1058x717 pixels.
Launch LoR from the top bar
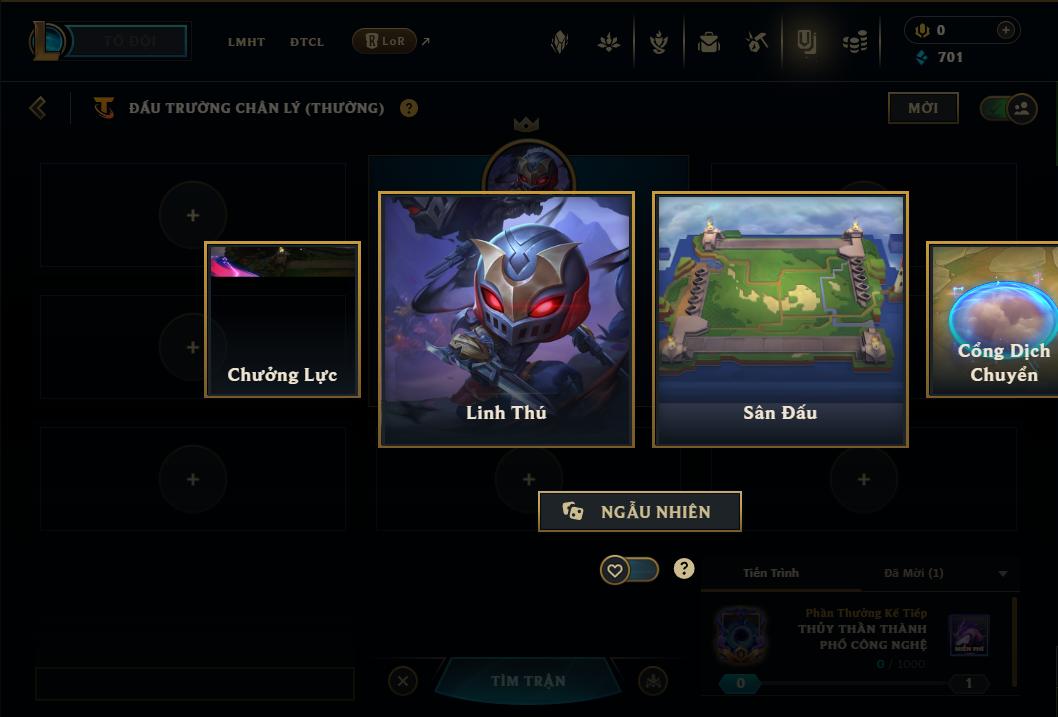(x=385, y=41)
